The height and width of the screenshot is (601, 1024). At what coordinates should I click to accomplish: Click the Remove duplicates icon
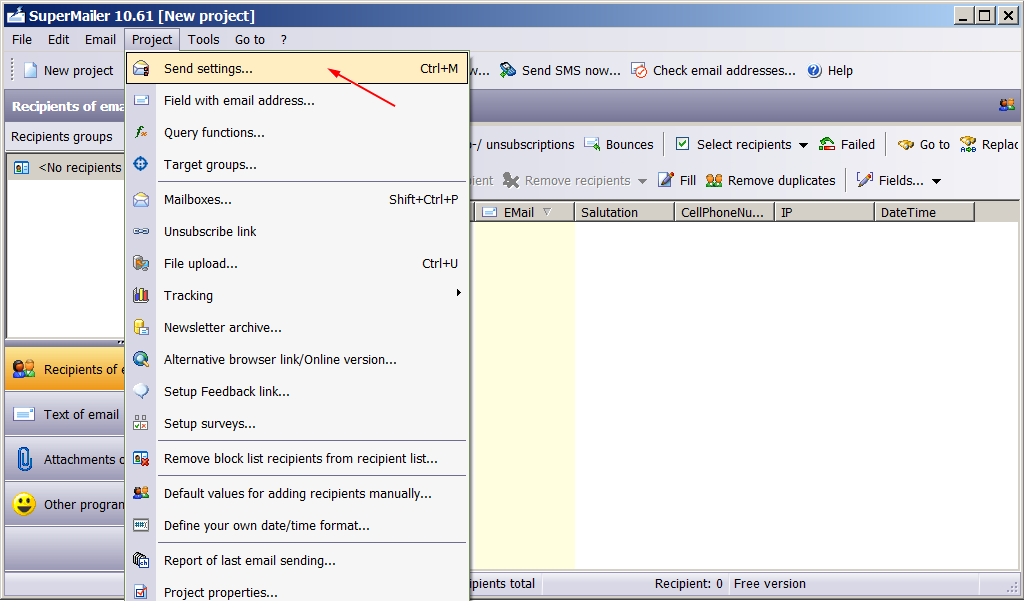[714, 180]
